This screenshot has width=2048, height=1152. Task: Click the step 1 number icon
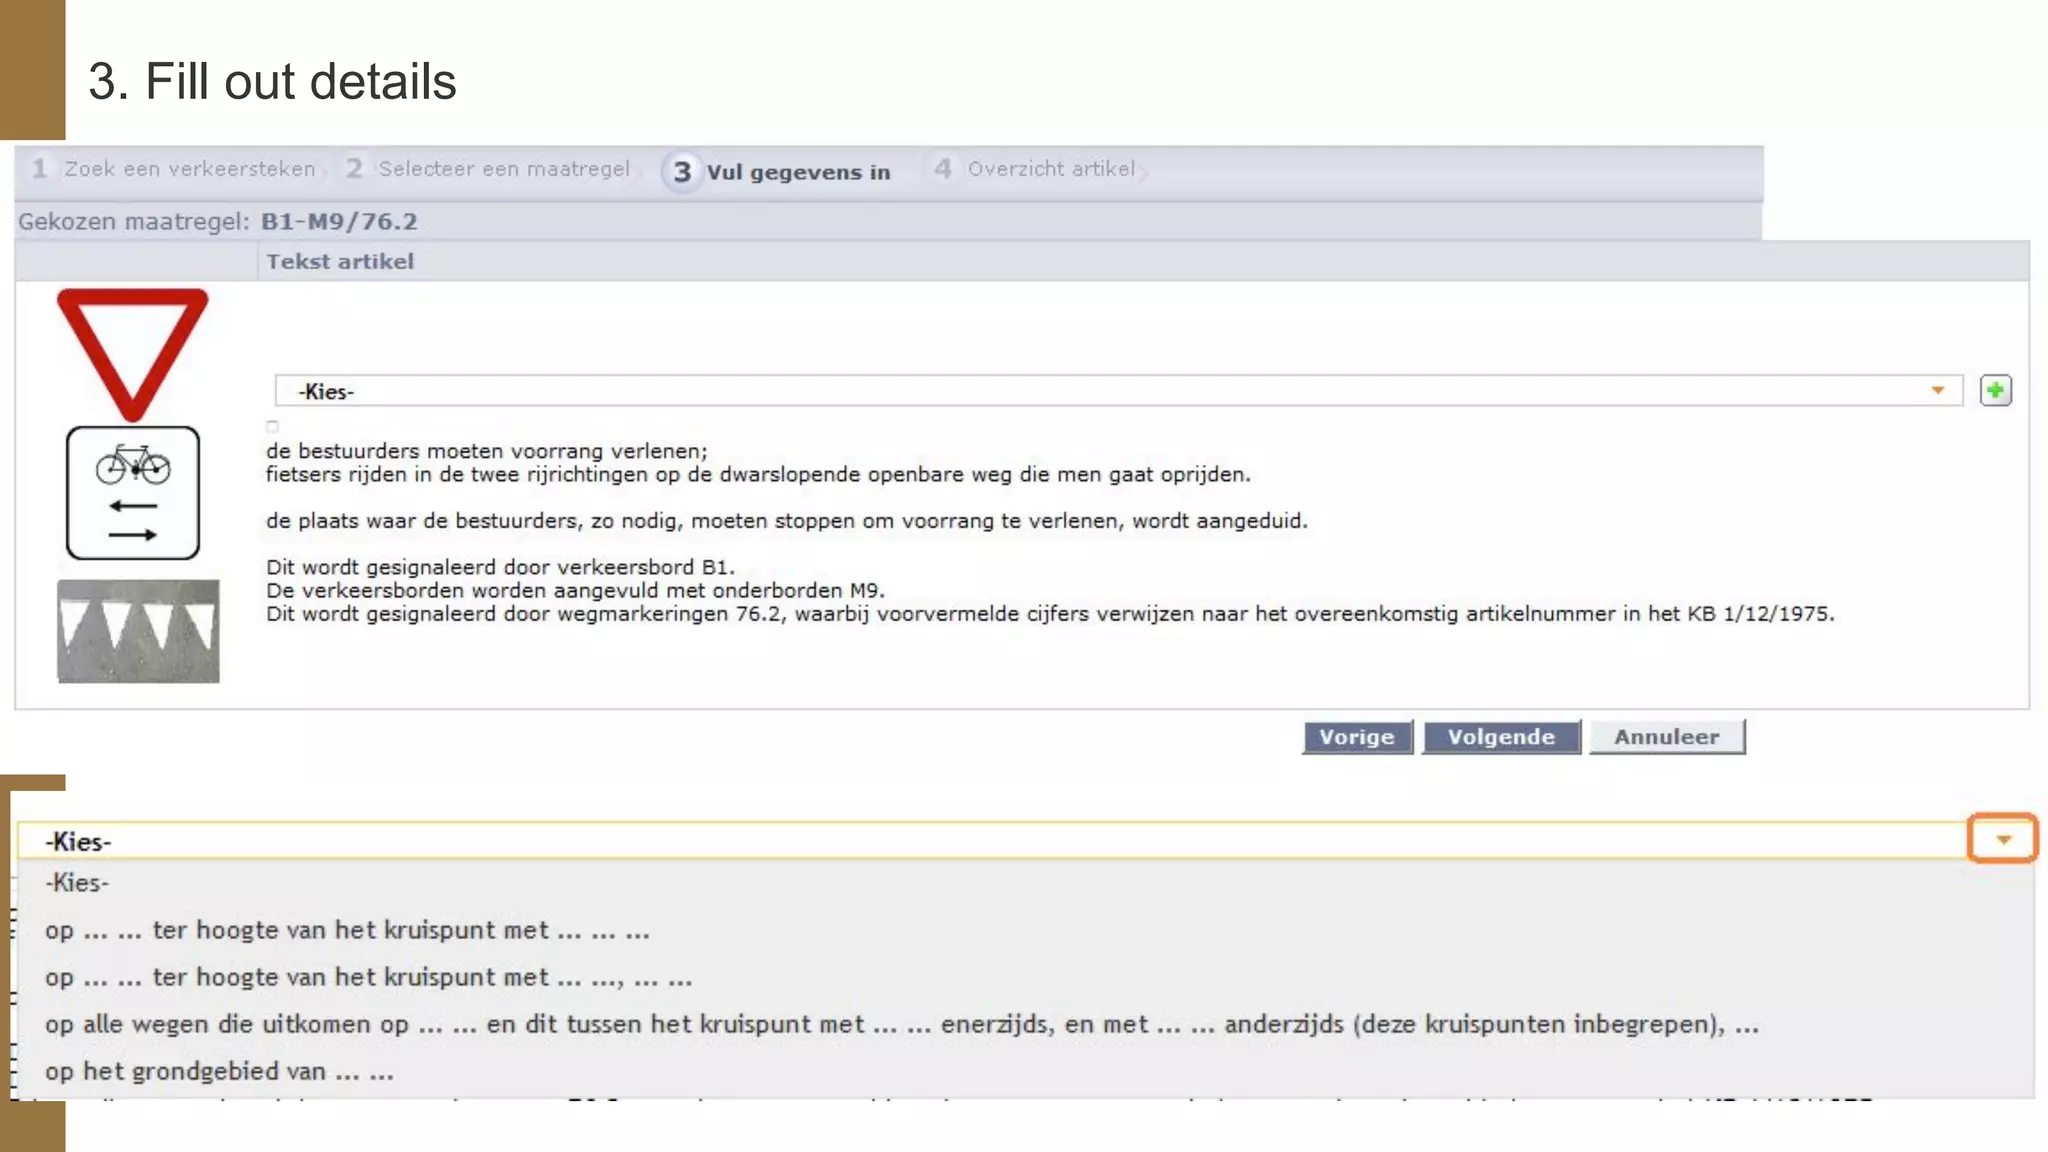point(39,168)
